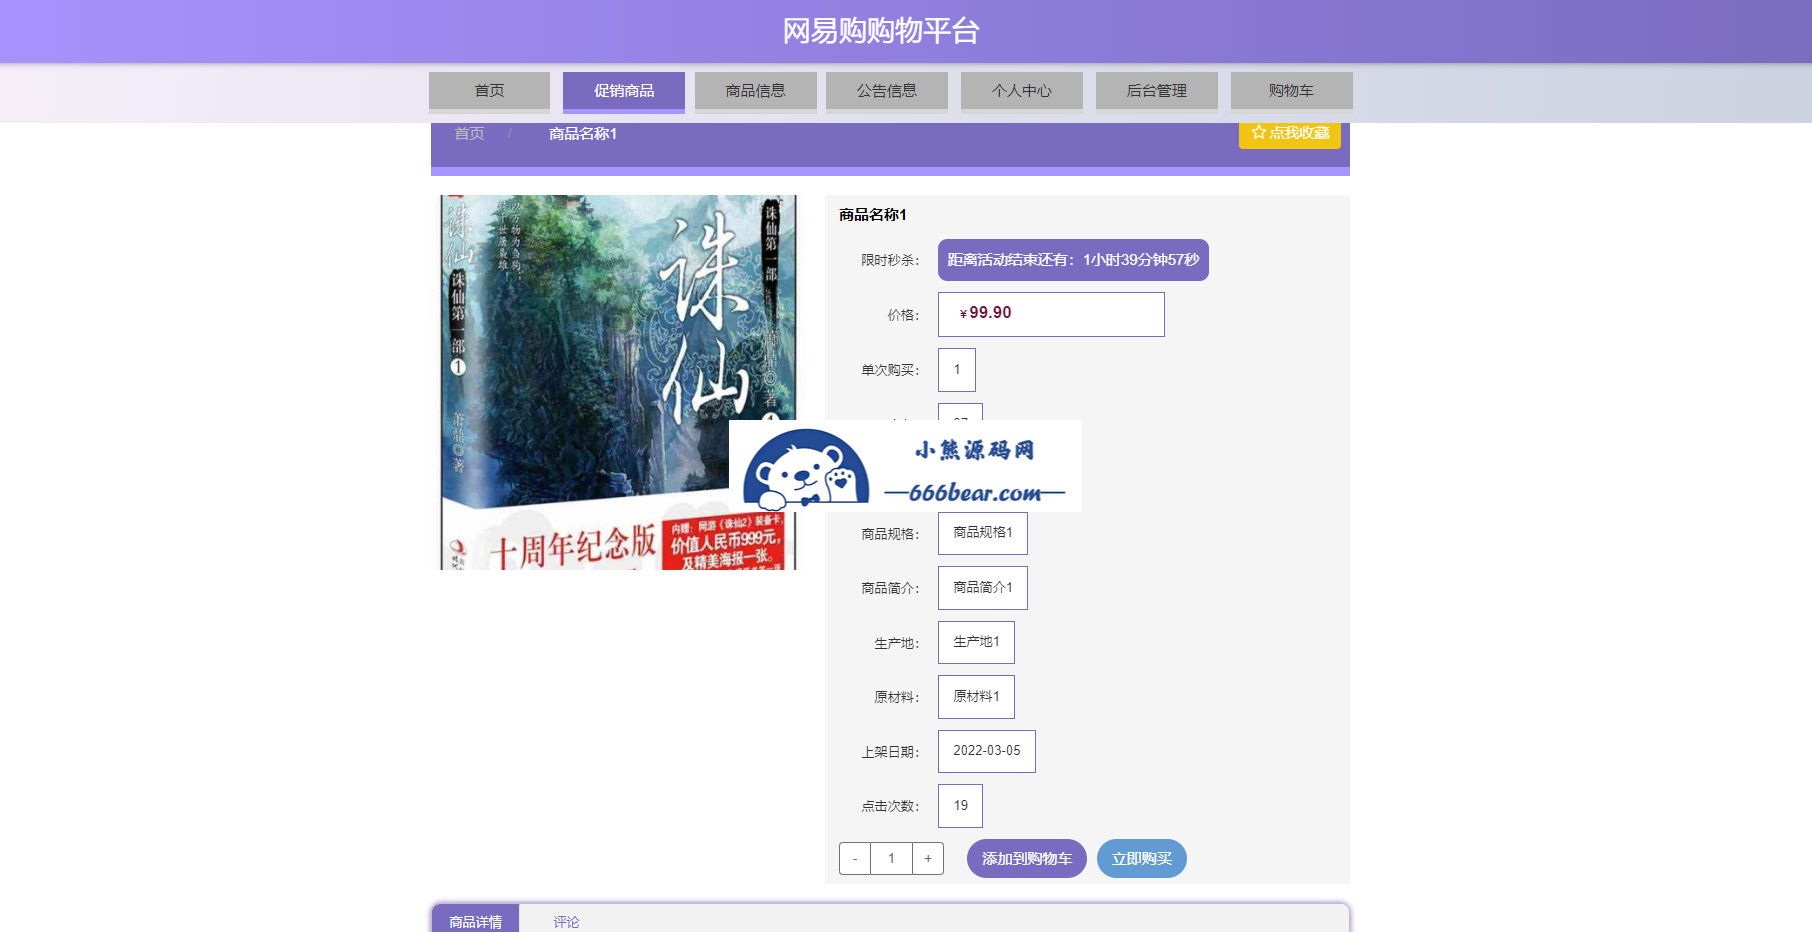Open the 个人中心 tab
1812x932 pixels.
point(1022,91)
